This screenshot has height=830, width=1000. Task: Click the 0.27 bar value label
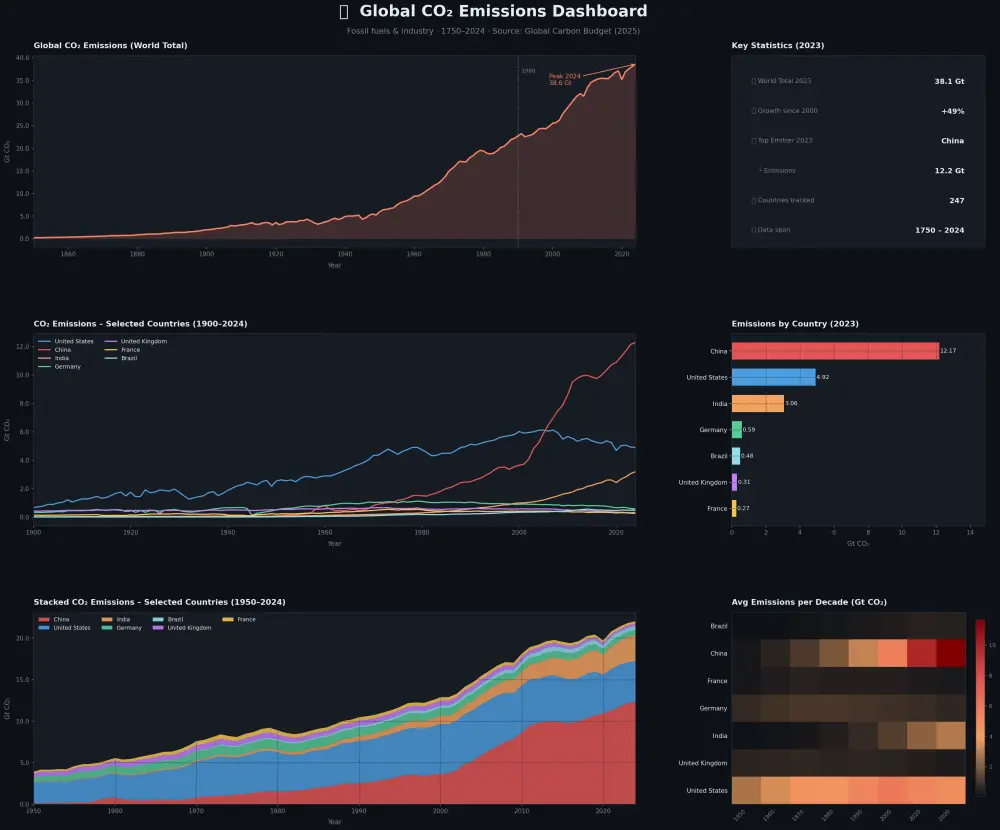tap(744, 508)
